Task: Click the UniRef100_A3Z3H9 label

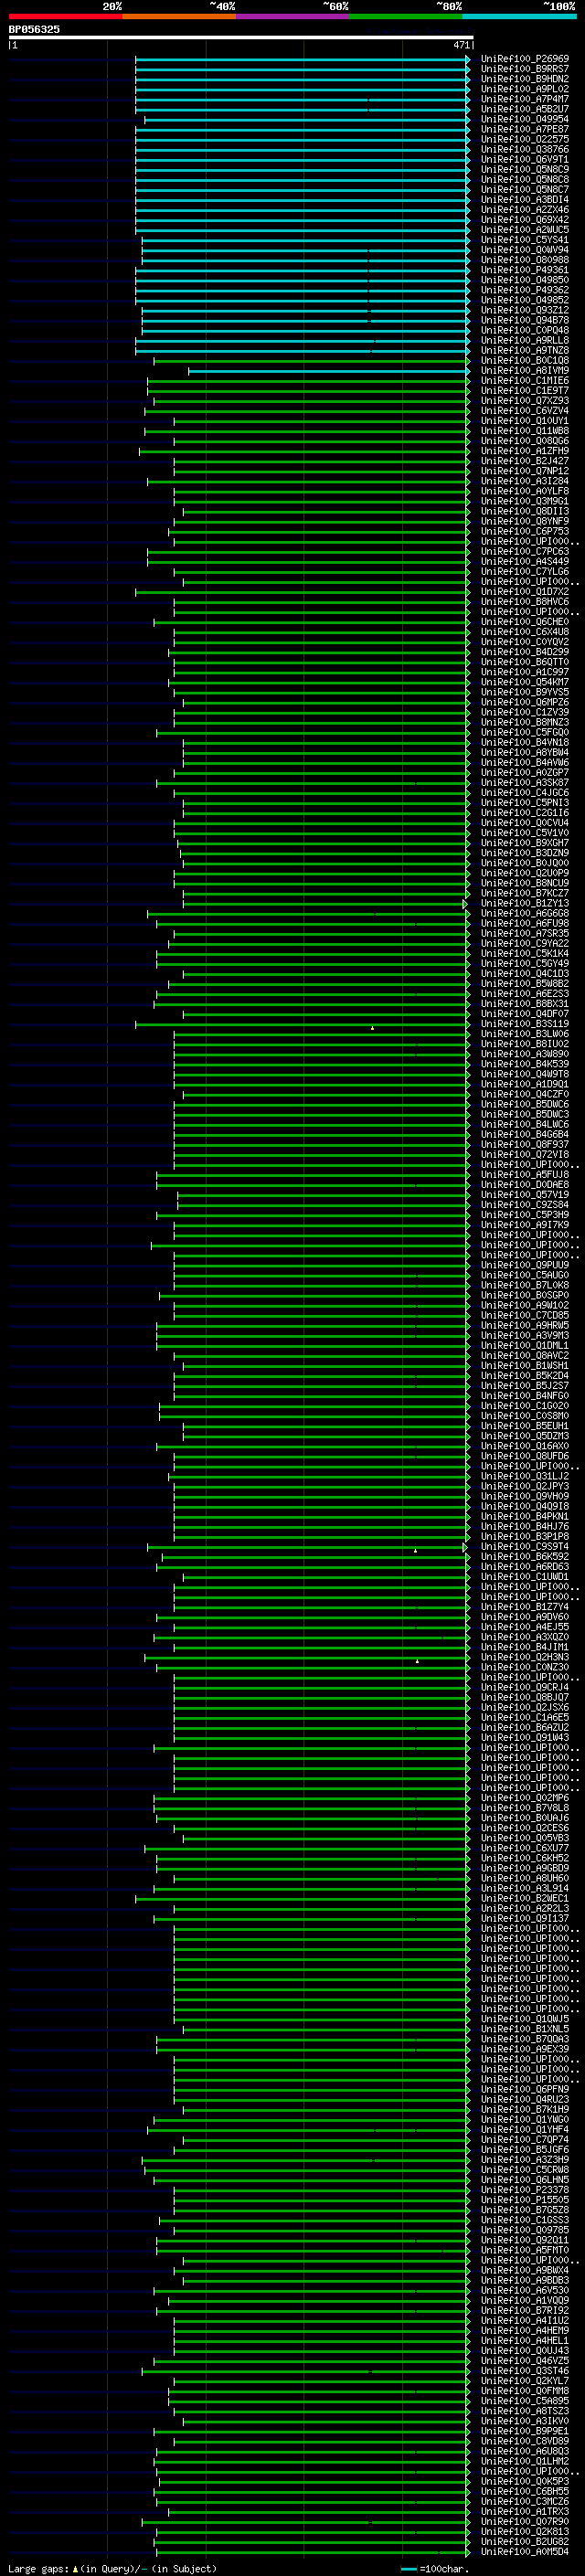Action: pyautogui.click(x=524, y=2159)
